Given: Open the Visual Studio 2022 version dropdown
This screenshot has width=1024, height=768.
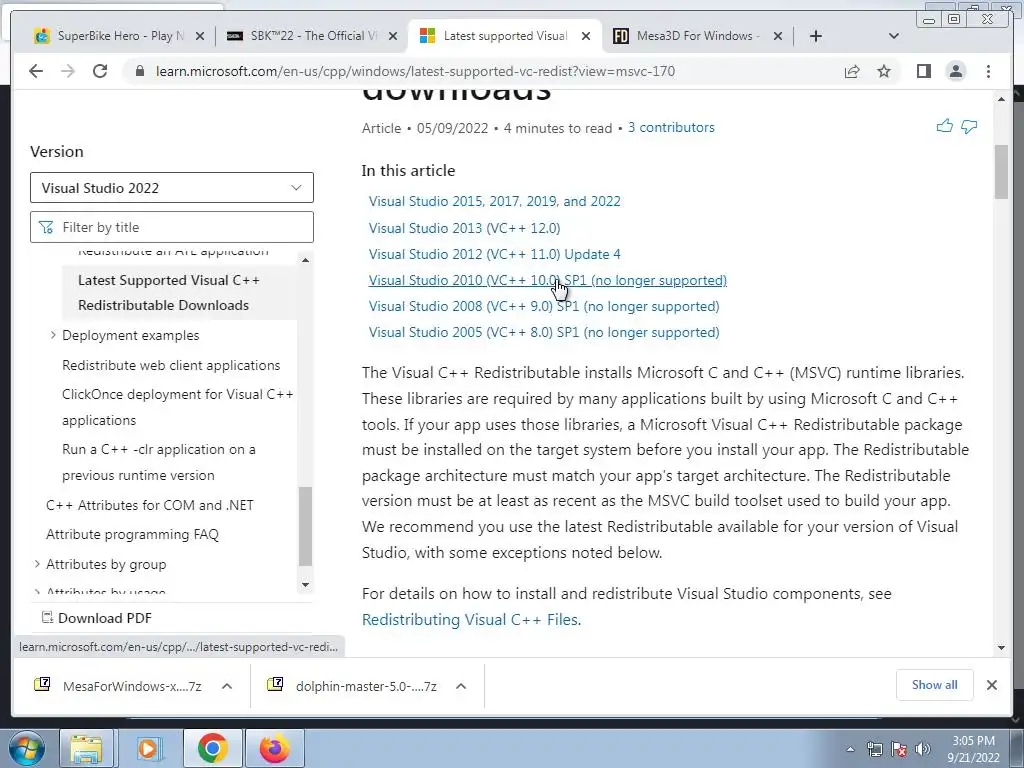Looking at the screenshot, I should [x=172, y=187].
